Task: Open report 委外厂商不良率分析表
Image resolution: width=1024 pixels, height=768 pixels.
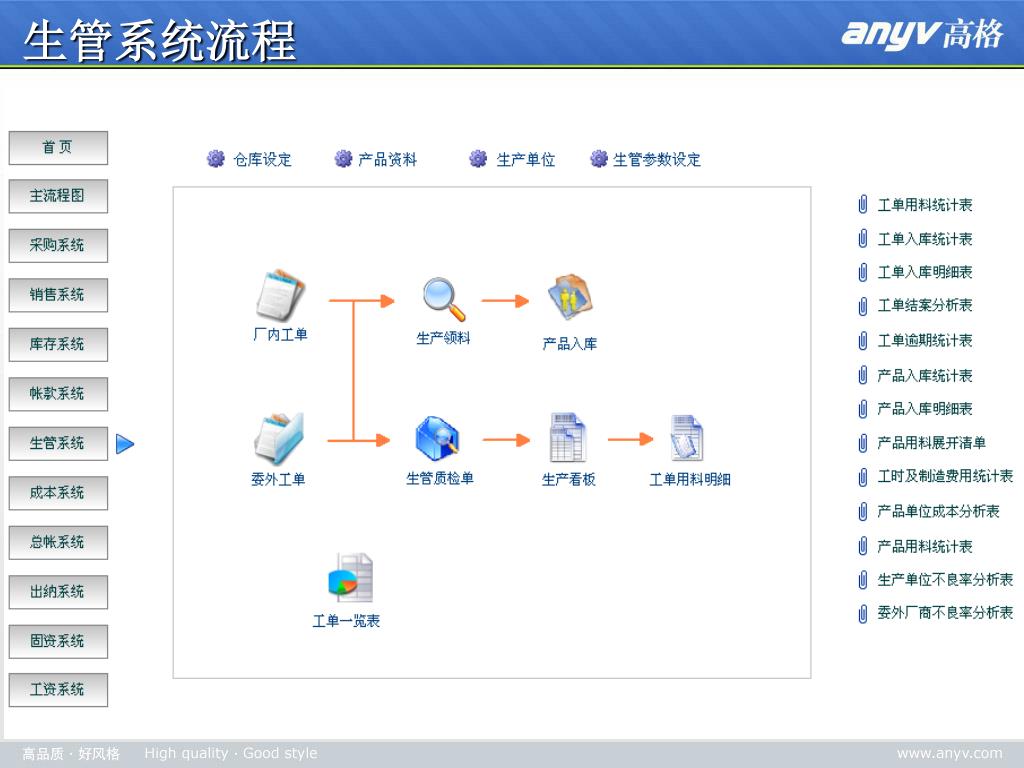Action: 946,613
